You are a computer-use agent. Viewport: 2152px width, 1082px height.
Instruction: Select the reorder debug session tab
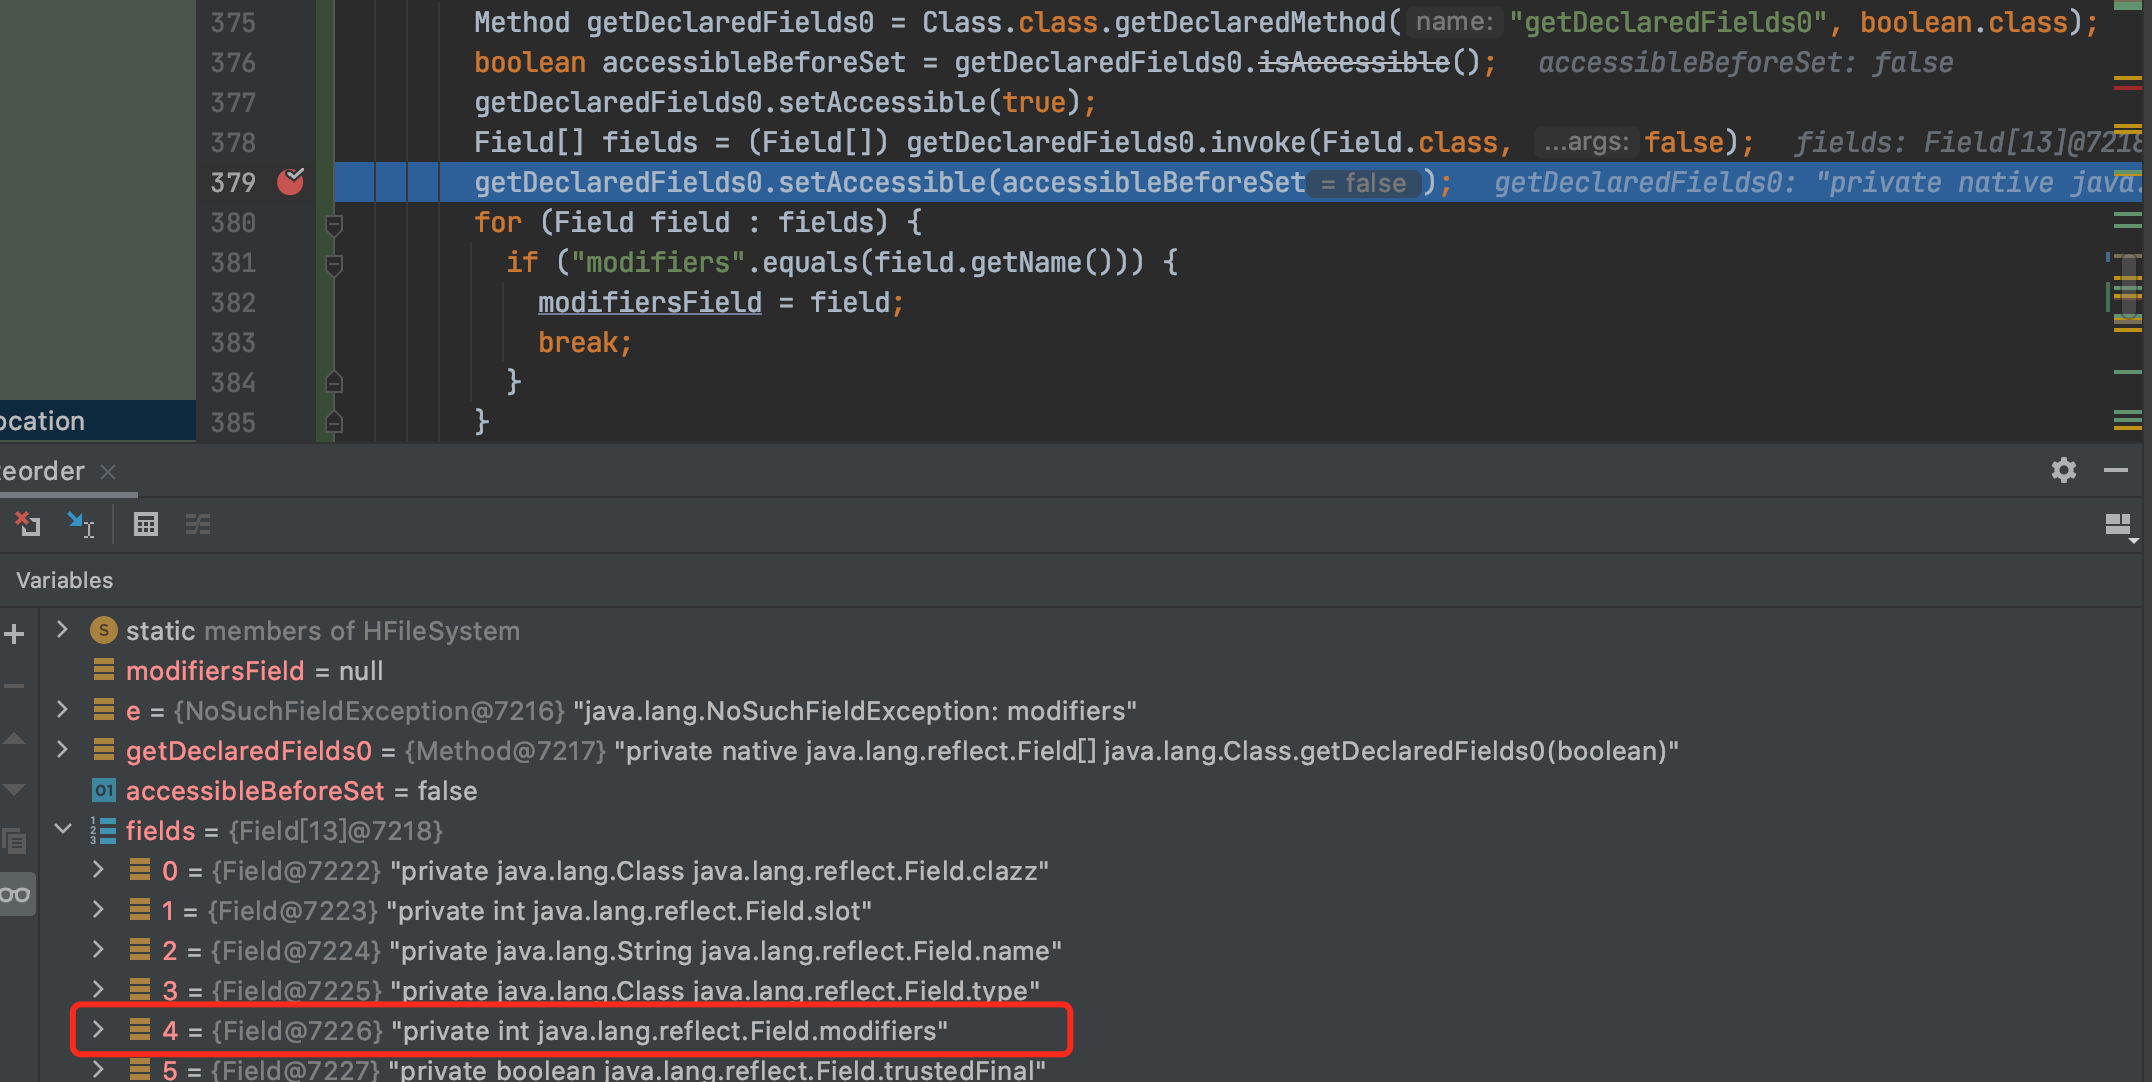[x=42, y=471]
